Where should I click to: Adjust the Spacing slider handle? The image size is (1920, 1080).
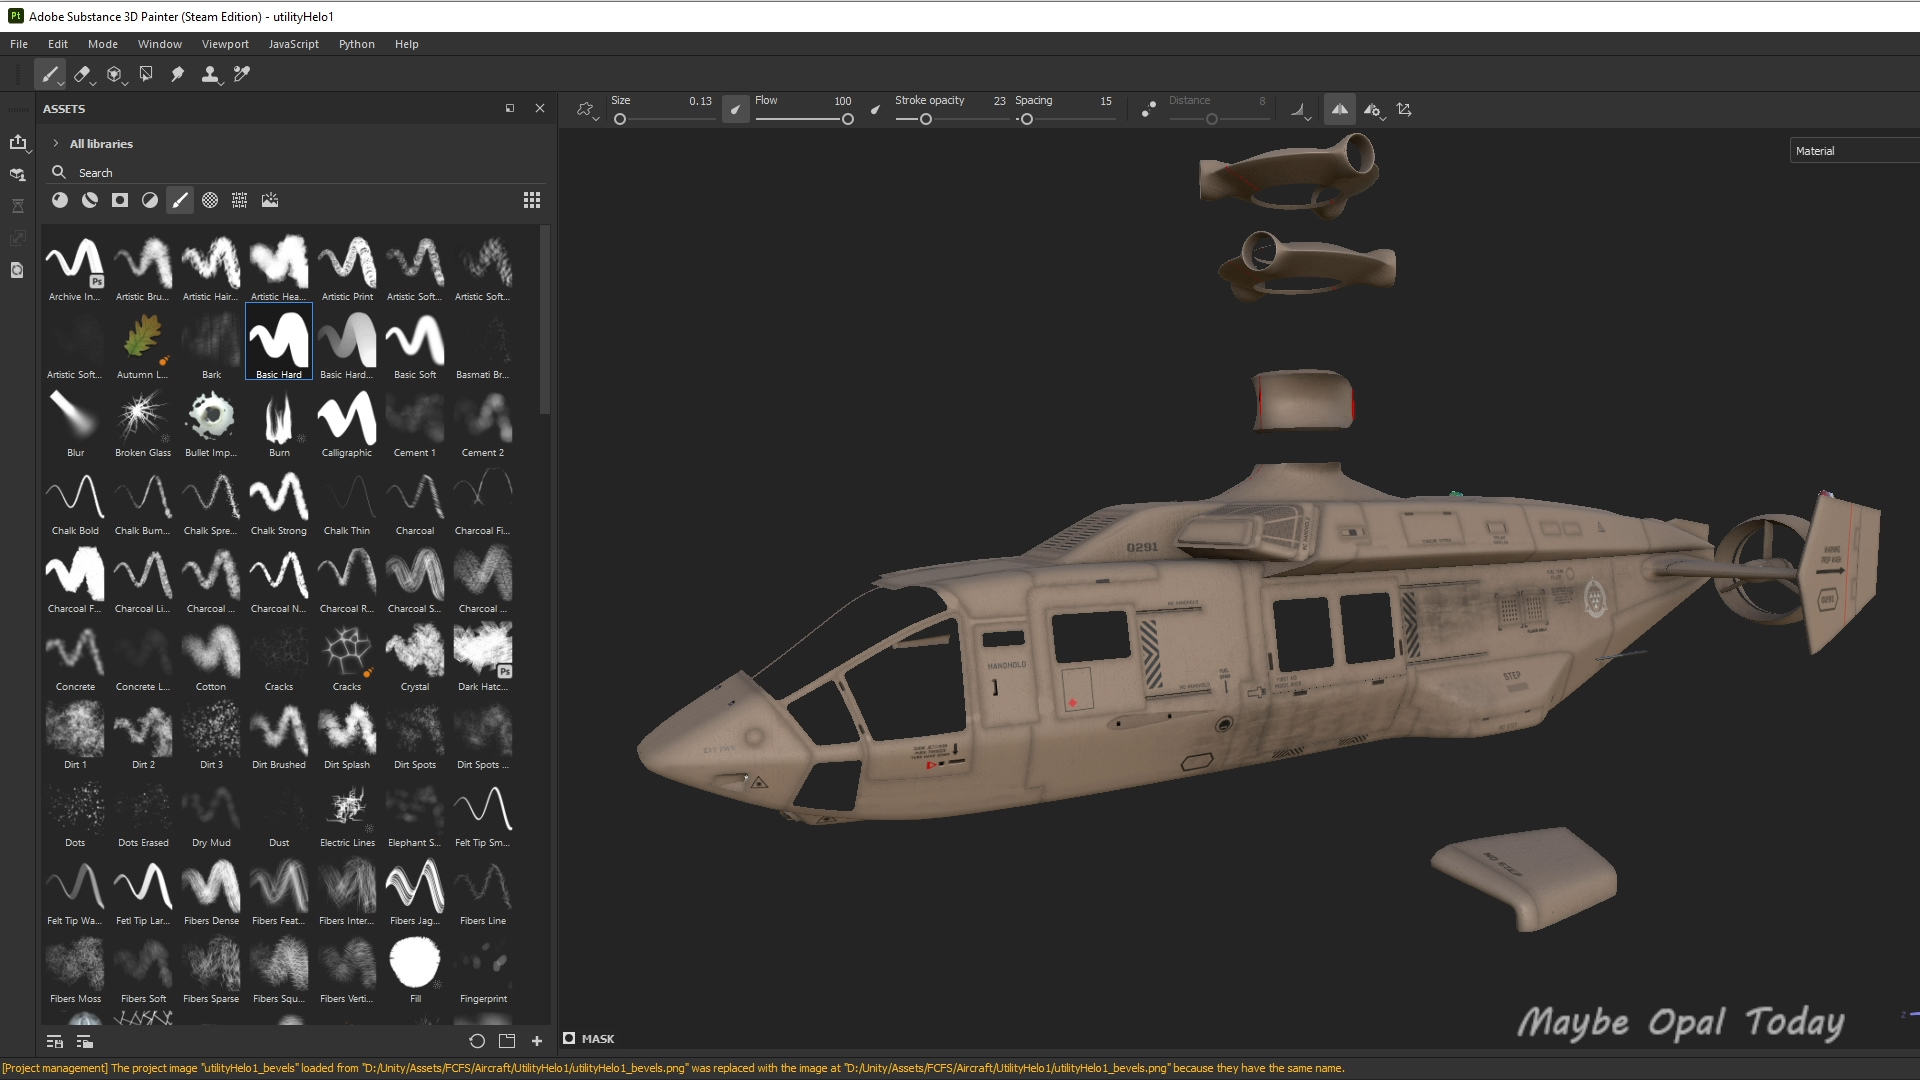(1026, 119)
